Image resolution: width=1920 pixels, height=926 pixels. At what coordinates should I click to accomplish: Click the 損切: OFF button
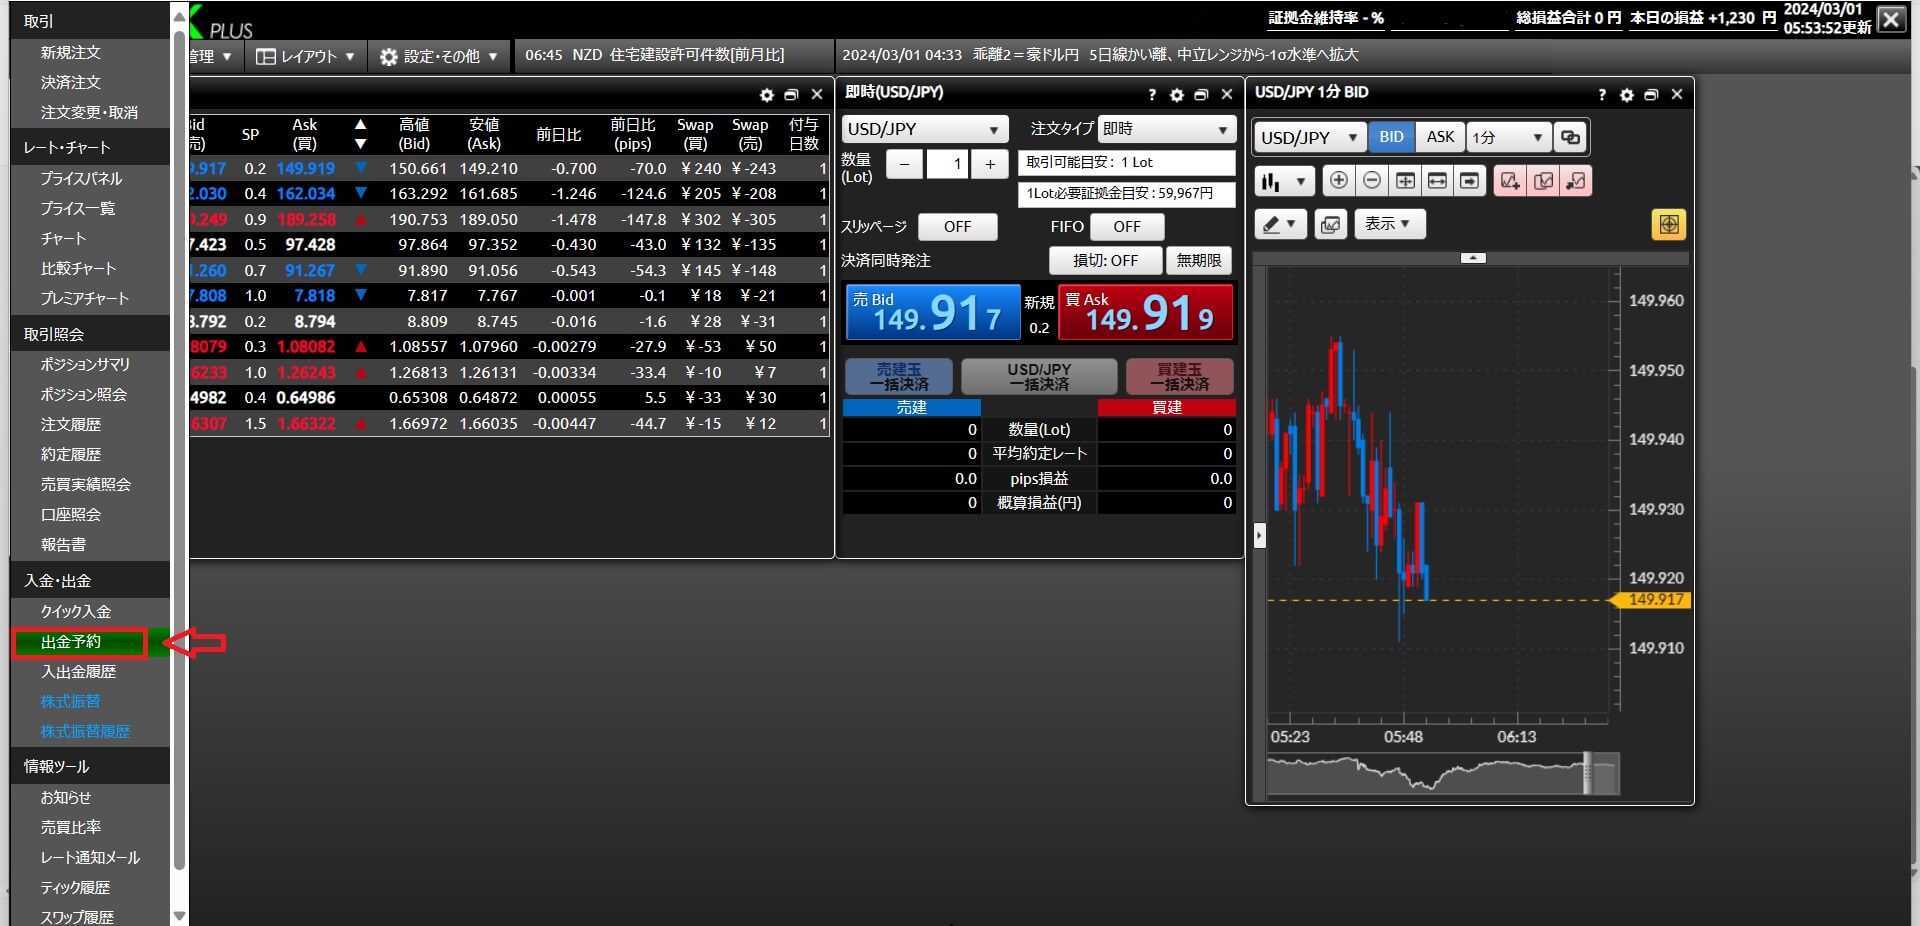[x=1105, y=261]
